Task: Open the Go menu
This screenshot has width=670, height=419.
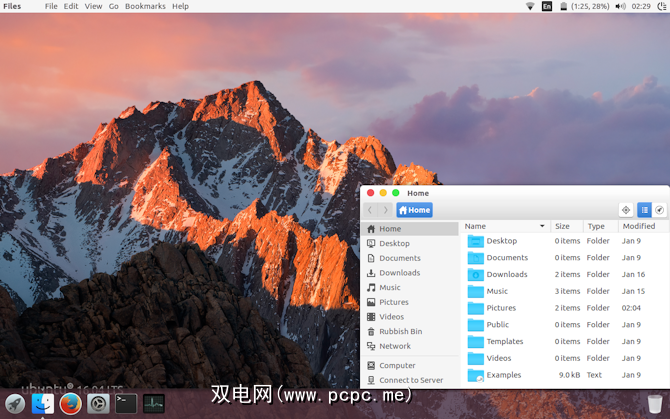Action: (113, 6)
